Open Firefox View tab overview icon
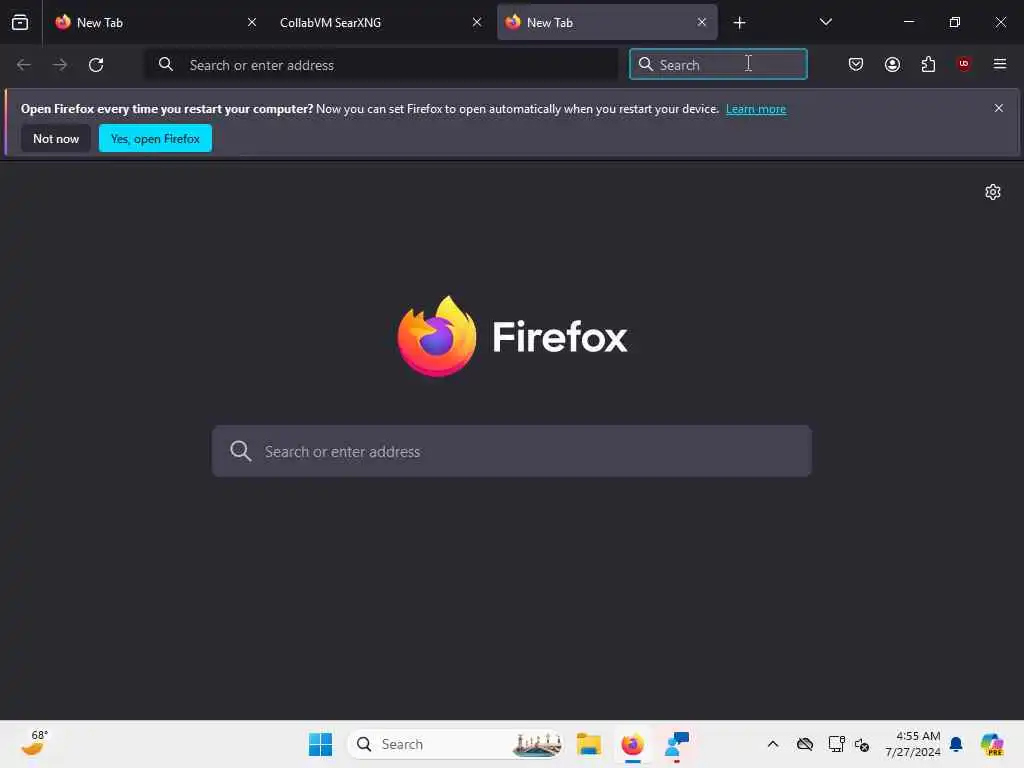The image size is (1024, 768). [x=20, y=22]
